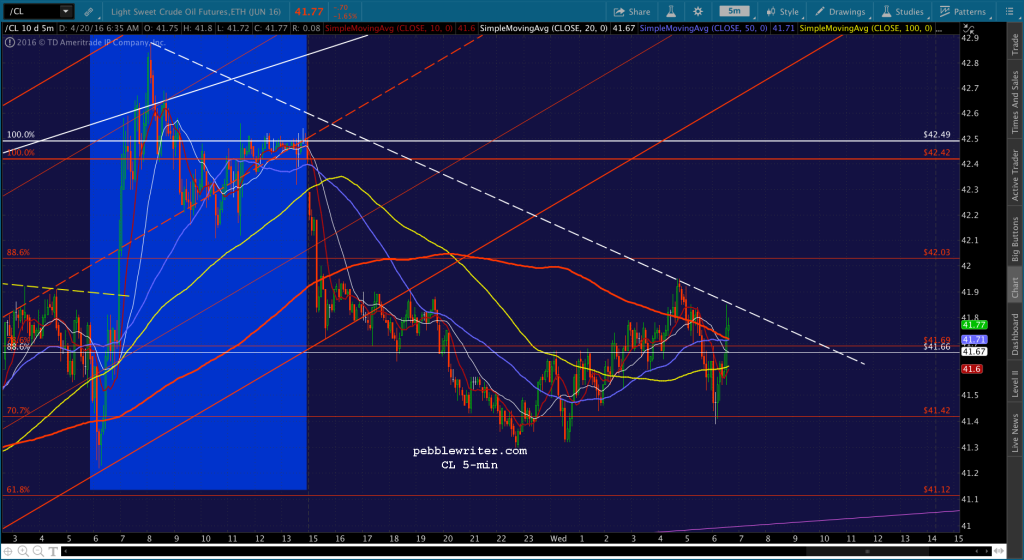Open the flask icon beside Share

coord(671,12)
